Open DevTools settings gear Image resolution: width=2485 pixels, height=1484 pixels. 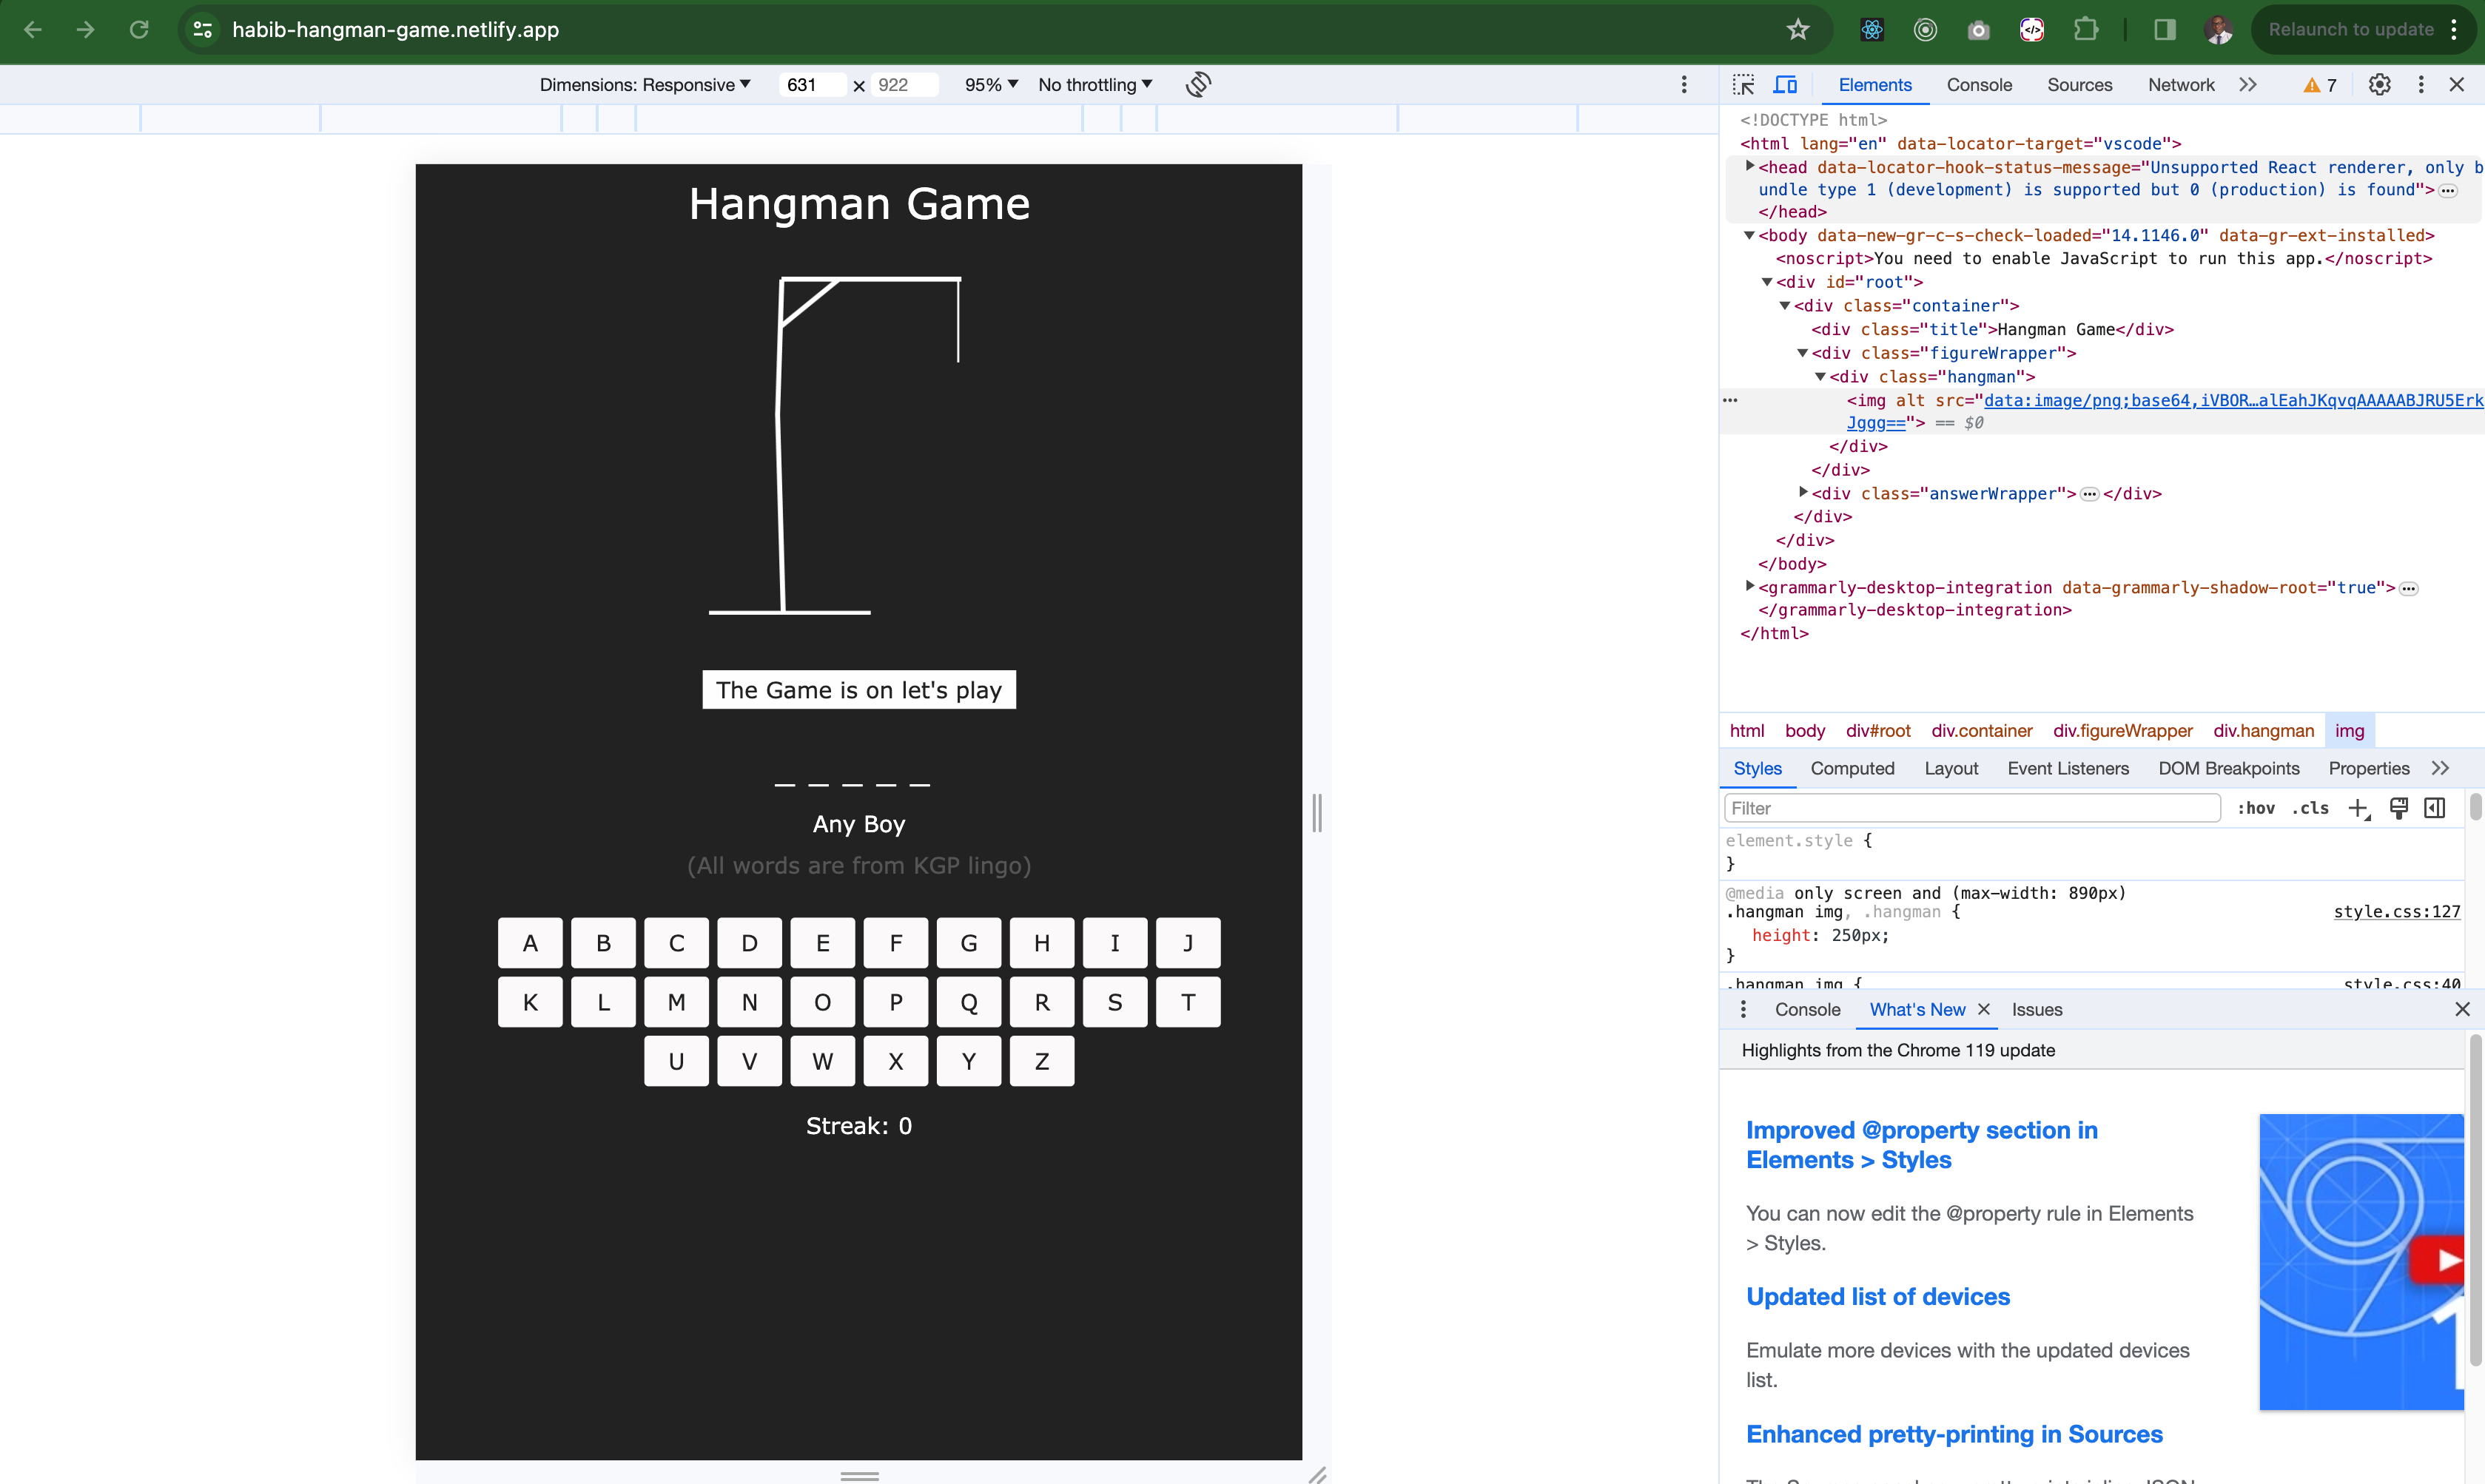2379,85
